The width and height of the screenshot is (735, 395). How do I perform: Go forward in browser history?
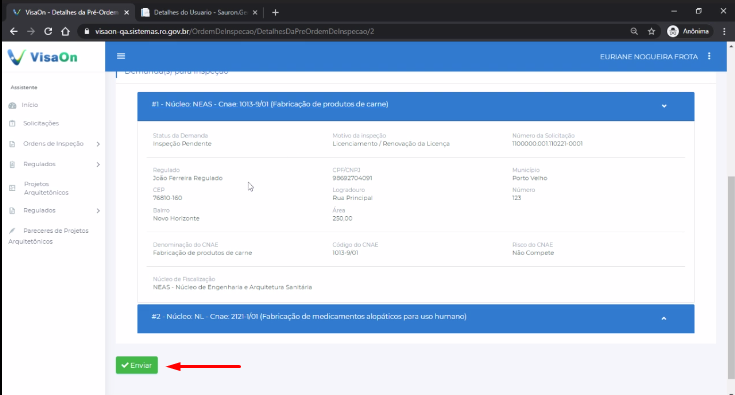31,31
